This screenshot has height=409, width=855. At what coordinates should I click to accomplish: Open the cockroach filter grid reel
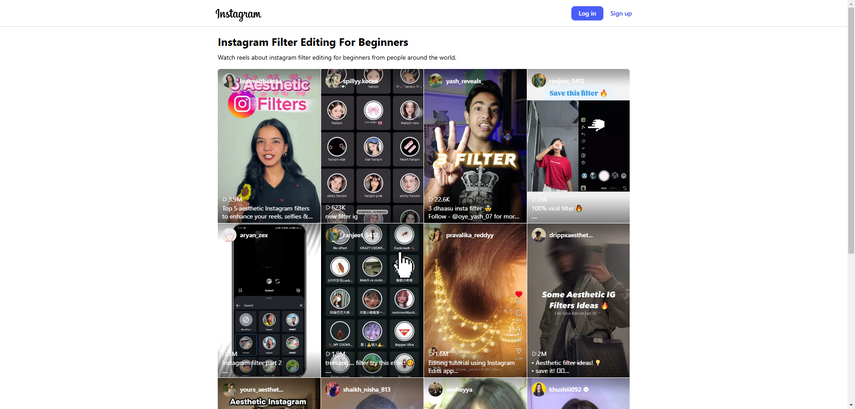tap(372, 300)
